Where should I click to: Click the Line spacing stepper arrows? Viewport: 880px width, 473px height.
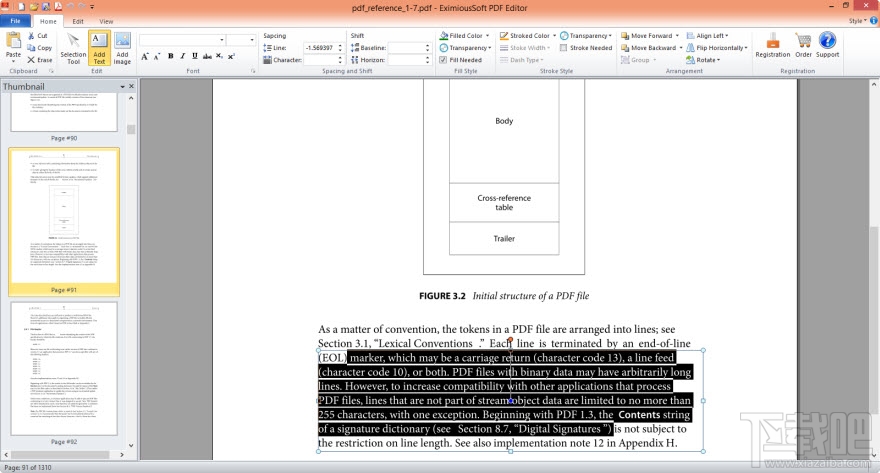click(340, 48)
